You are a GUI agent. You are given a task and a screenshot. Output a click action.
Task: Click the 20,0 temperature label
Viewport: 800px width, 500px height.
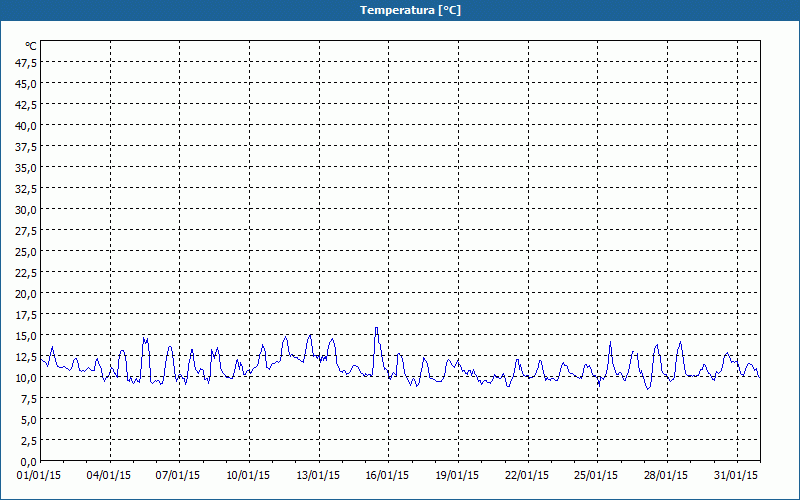pos(27,294)
